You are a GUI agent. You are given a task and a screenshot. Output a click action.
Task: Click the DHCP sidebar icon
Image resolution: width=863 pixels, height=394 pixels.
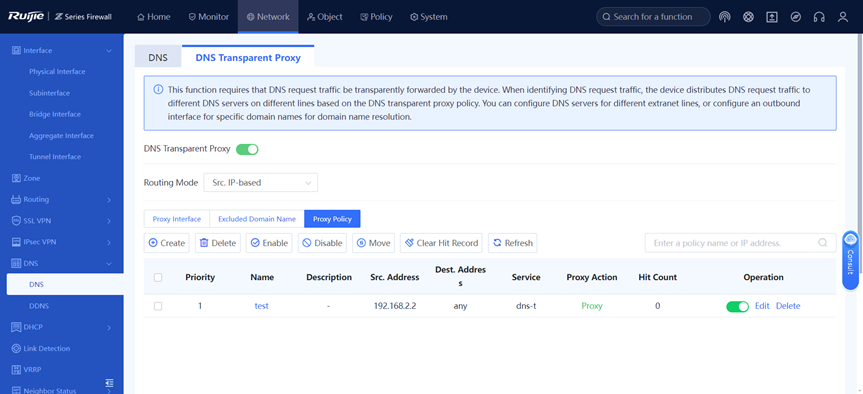[x=16, y=327]
